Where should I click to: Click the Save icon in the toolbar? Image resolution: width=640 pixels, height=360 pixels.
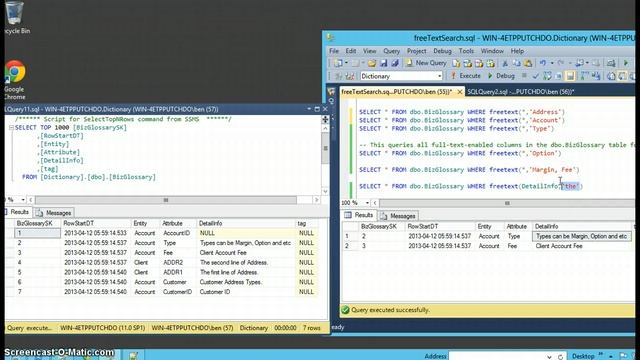click(x=383, y=63)
